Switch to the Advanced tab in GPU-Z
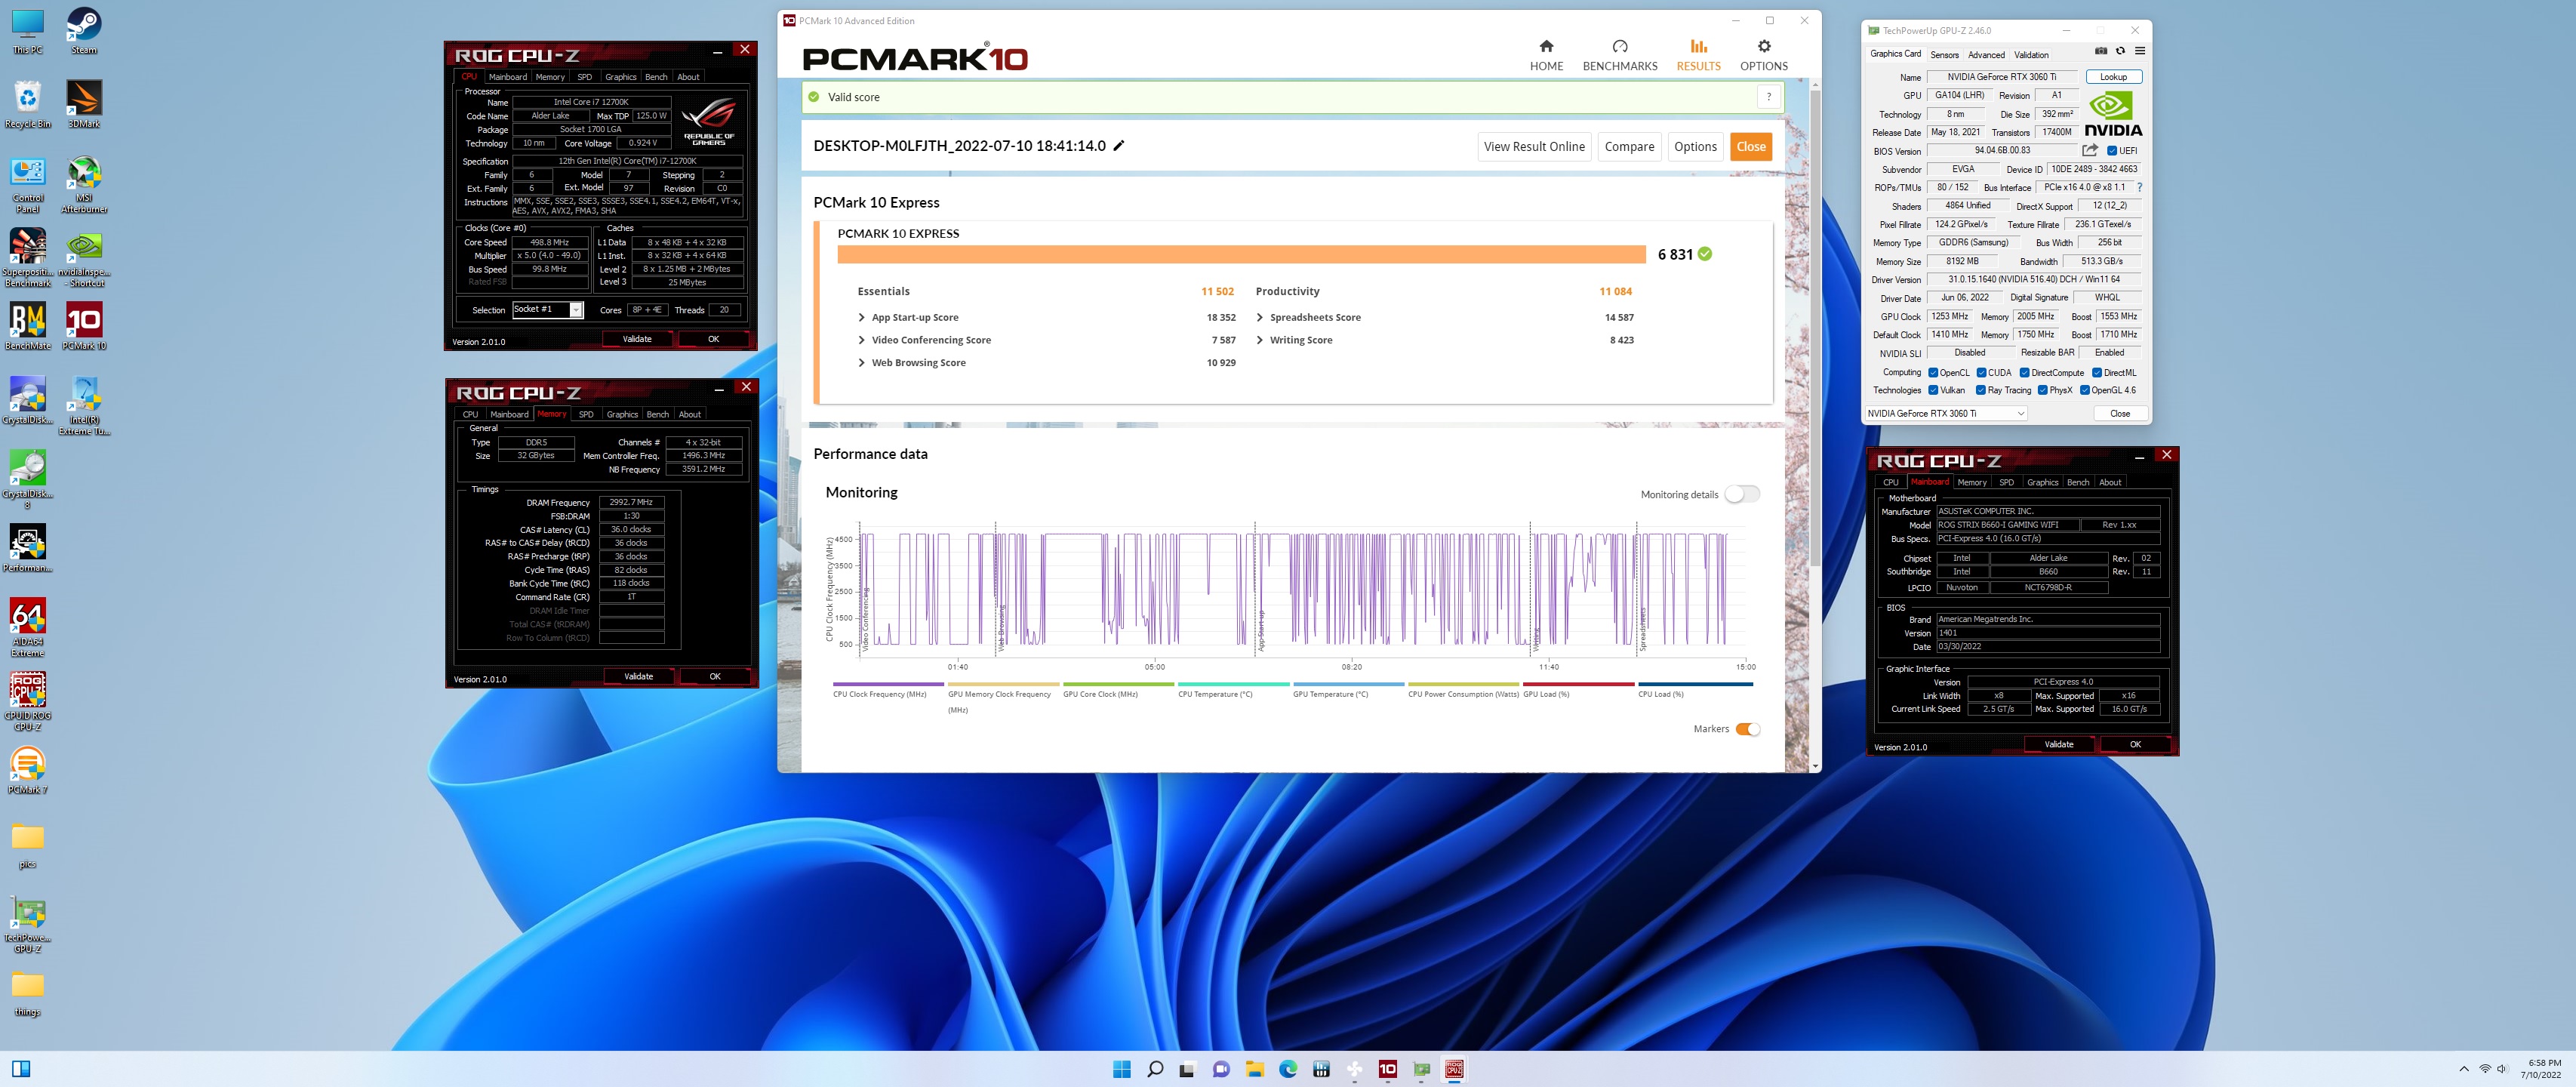 [x=1985, y=55]
